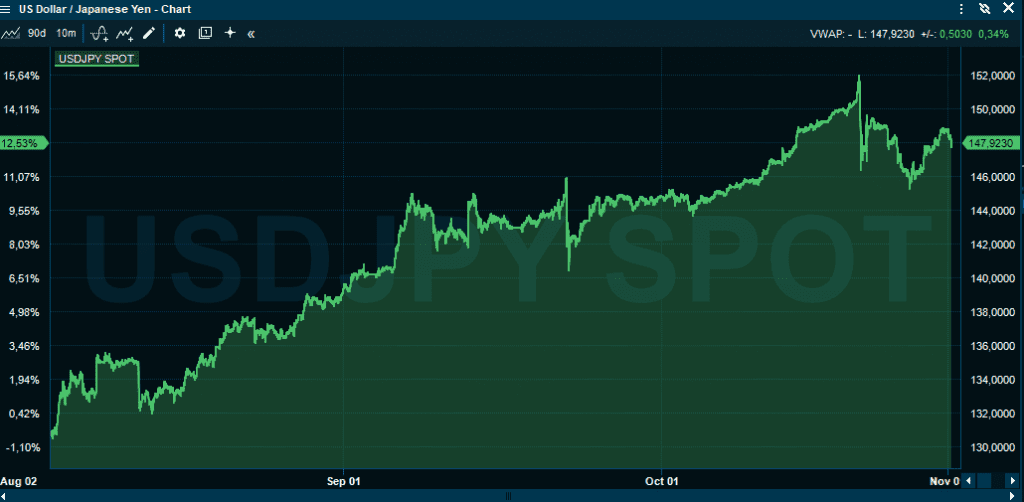Click the 130,0000 price axis label
The width and height of the screenshot is (1024, 502).
pyautogui.click(x=994, y=448)
